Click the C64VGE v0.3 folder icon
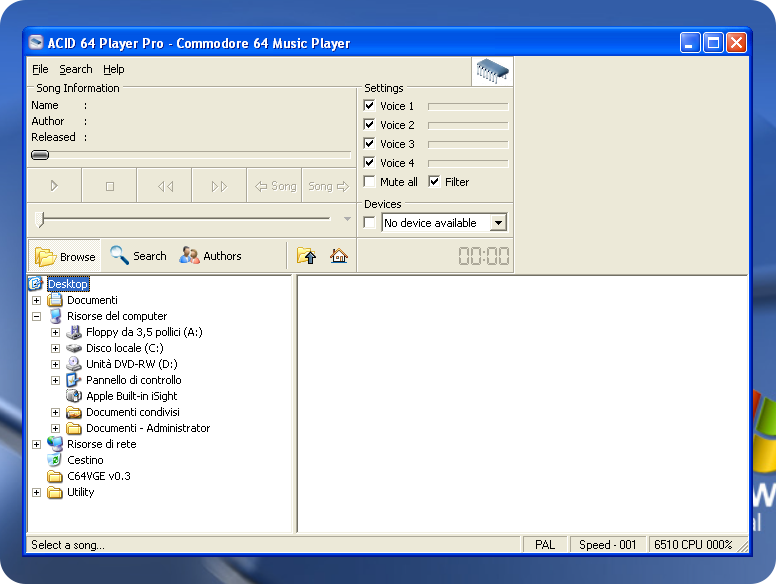Viewport: 776px width, 584px height. point(55,476)
